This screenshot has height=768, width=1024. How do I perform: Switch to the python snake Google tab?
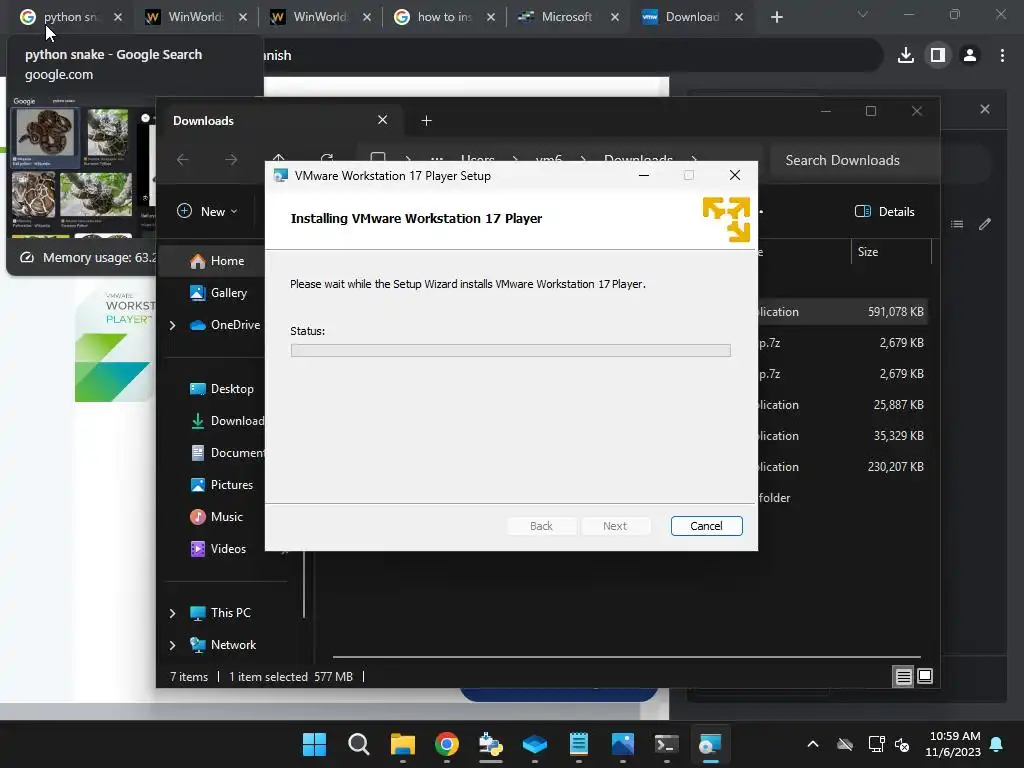[60, 17]
